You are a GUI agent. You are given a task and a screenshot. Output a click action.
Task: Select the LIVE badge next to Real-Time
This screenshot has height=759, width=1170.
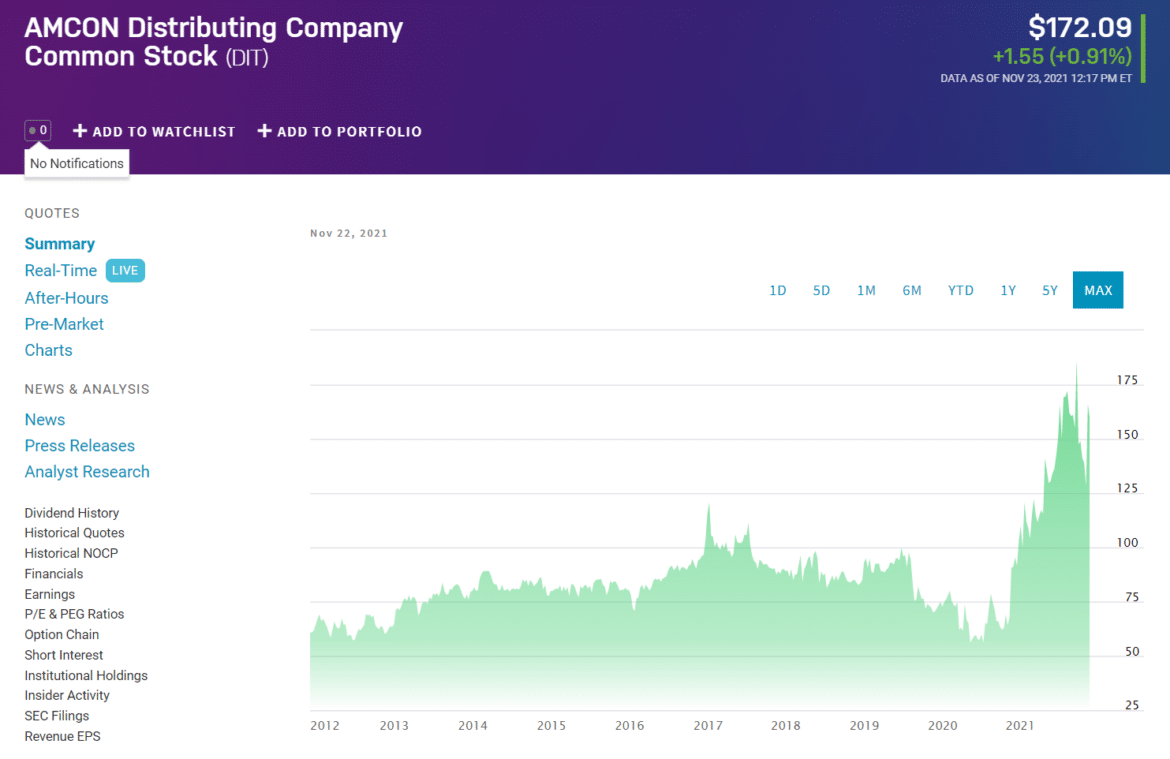[x=125, y=270]
